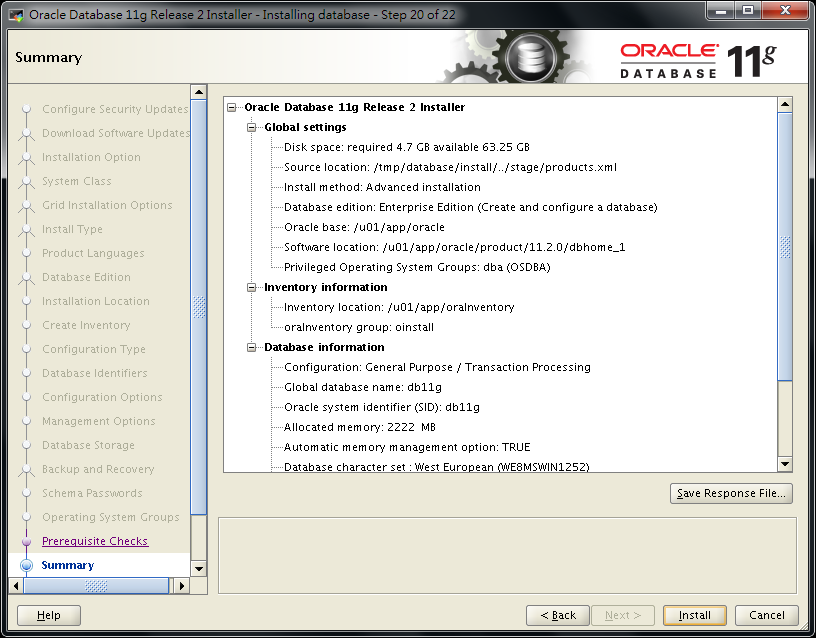Click the Installation Option step

tap(91, 157)
